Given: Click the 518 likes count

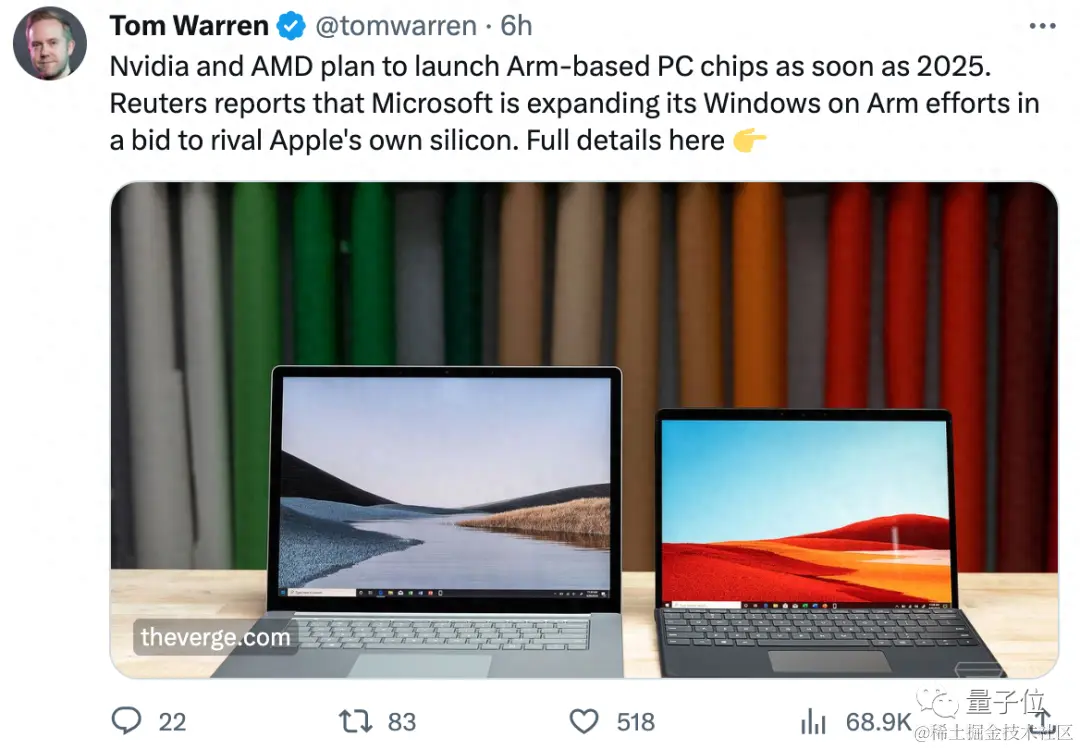Looking at the screenshot, I should point(635,722).
